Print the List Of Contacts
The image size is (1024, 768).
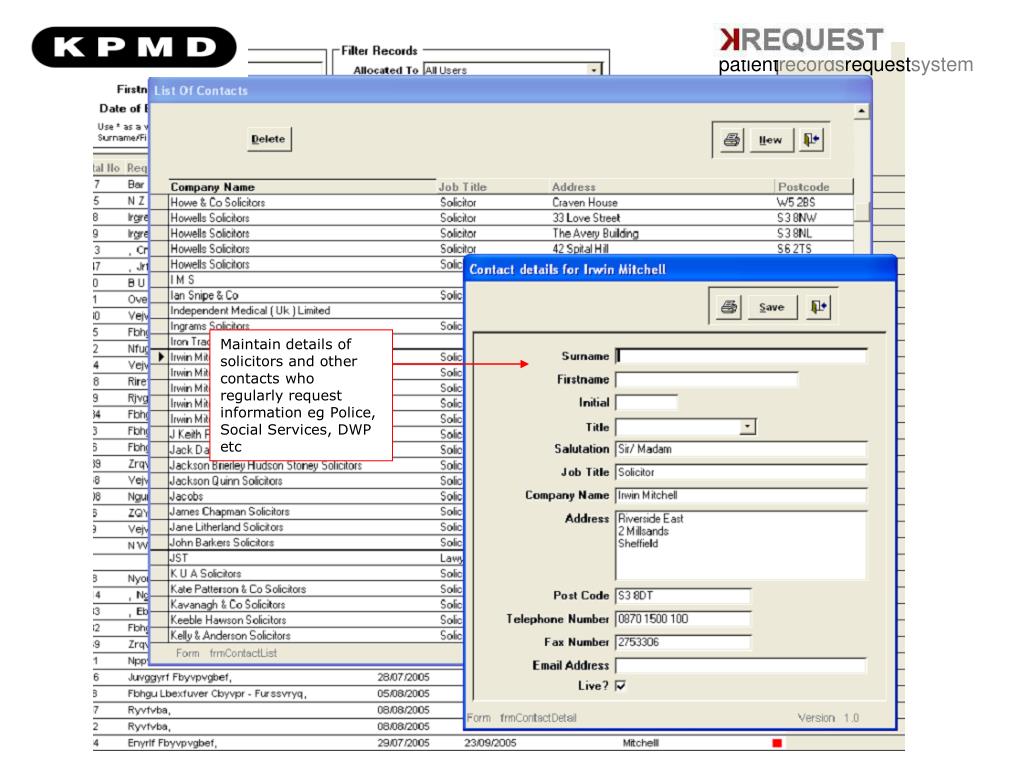click(731, 140)
